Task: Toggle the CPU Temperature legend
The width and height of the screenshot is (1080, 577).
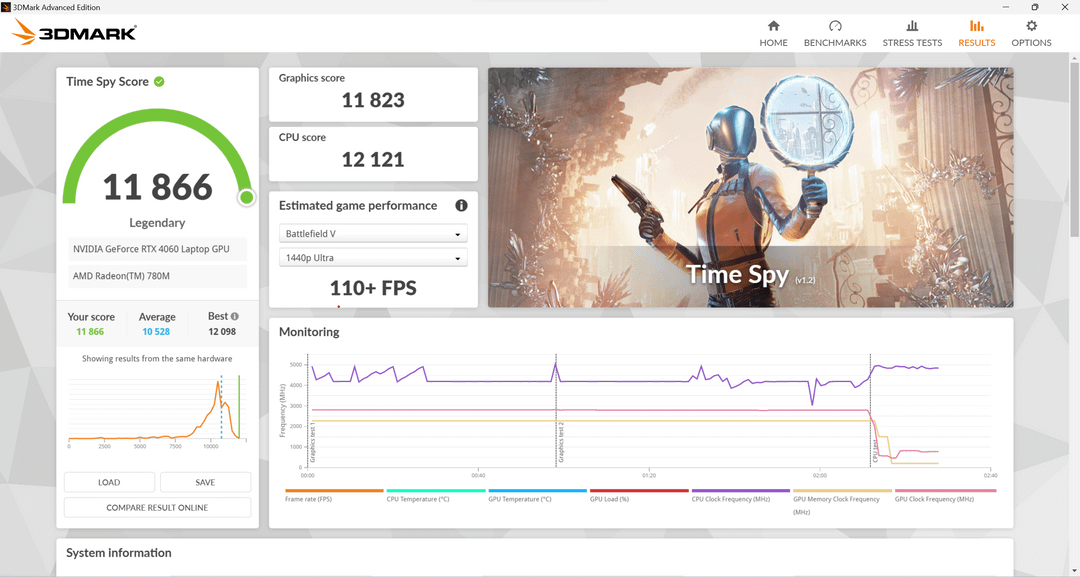Action: tap(435, 495)
